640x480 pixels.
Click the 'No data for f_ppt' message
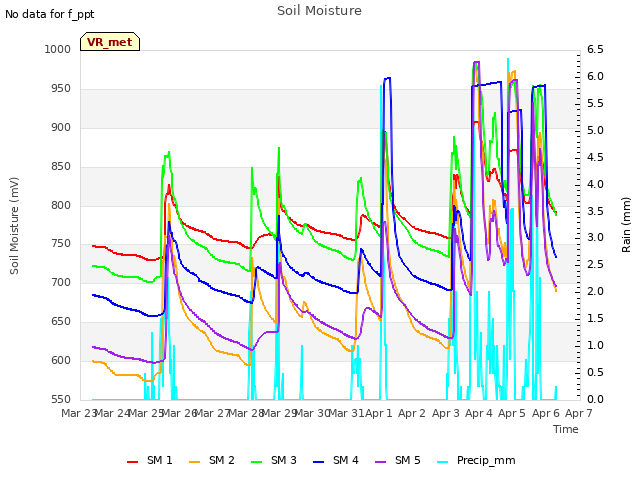[50, 14]
